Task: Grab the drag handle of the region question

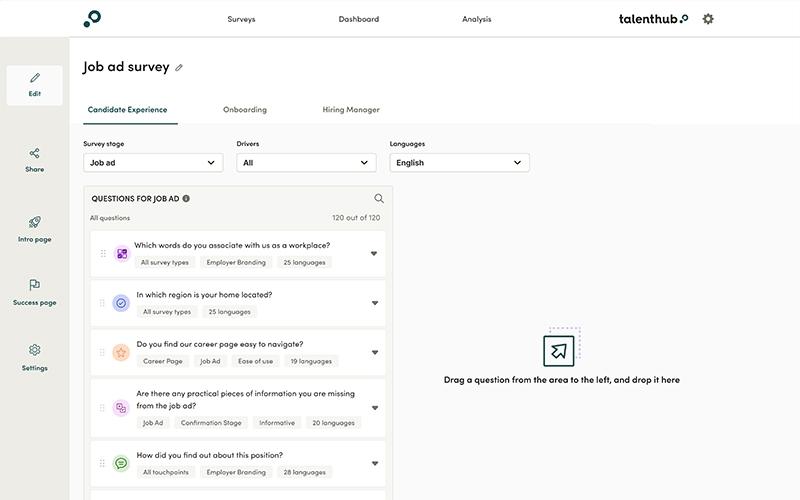Action: [102, 303]
